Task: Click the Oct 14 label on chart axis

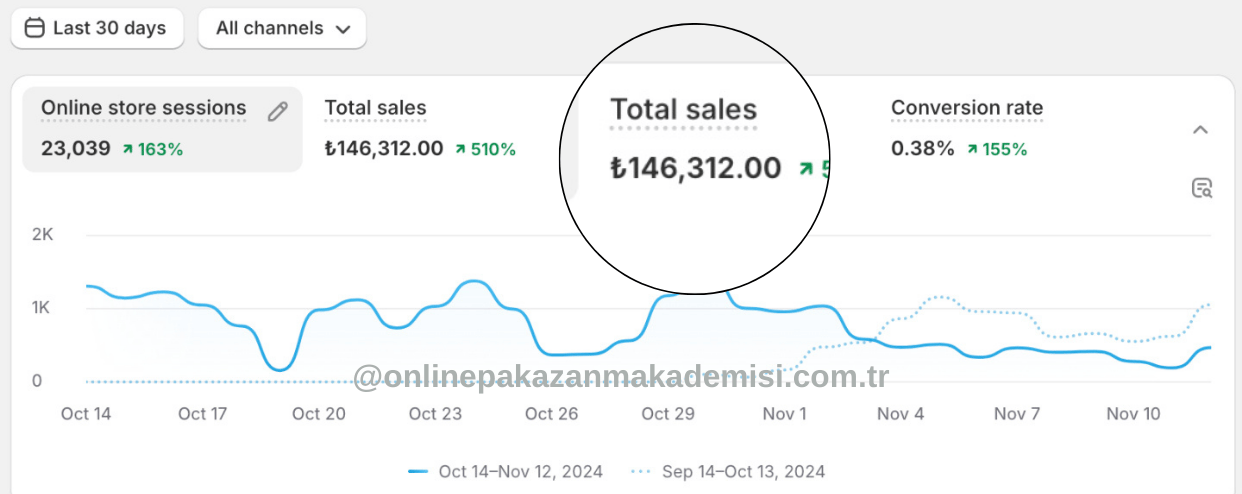Action: coord(86,414)
